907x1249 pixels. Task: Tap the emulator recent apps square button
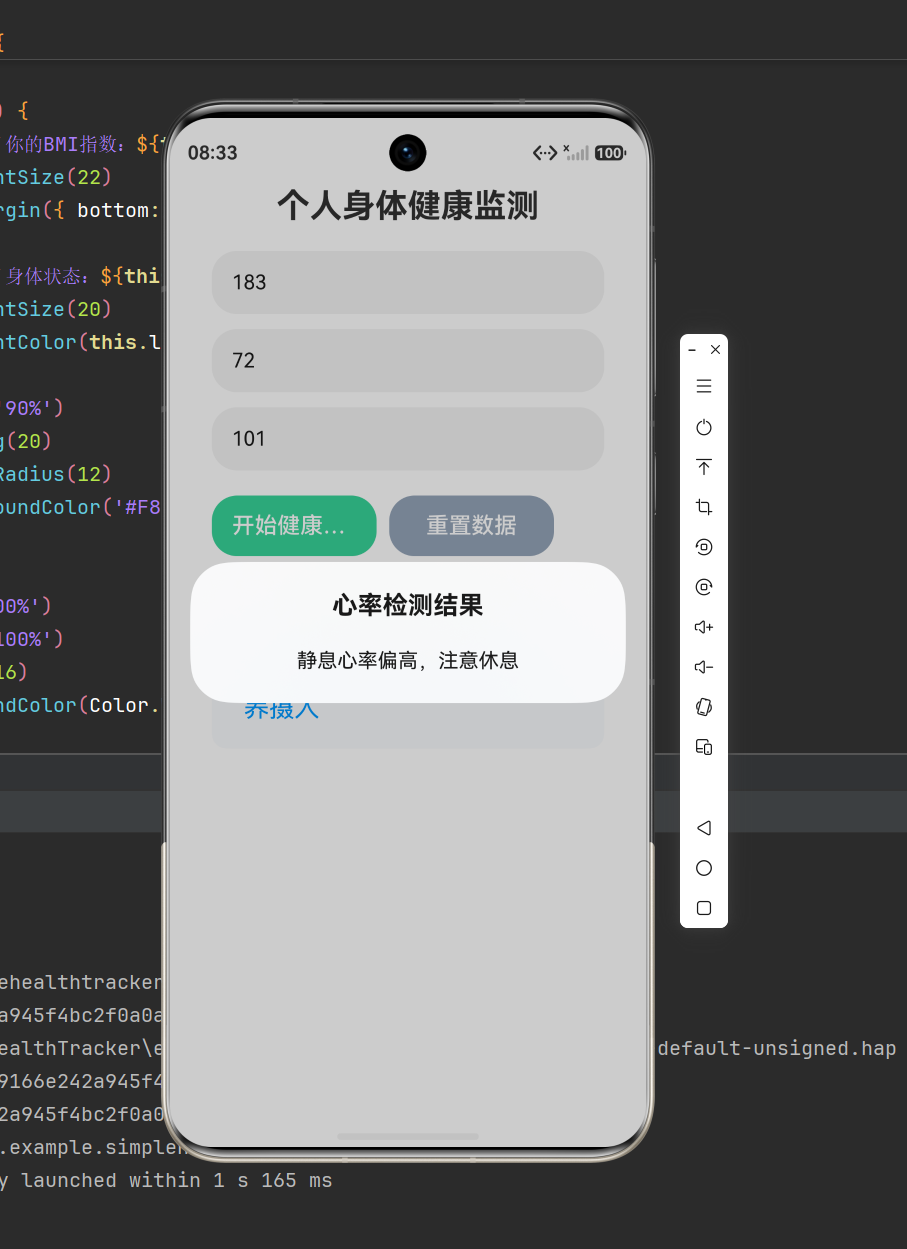(x=704, y=908)
